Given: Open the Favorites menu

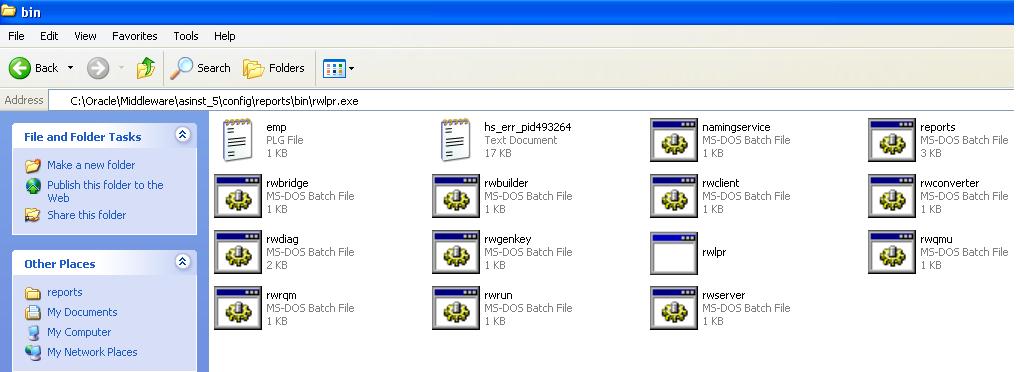Looking at the screenshot, I should pos(135,36).
